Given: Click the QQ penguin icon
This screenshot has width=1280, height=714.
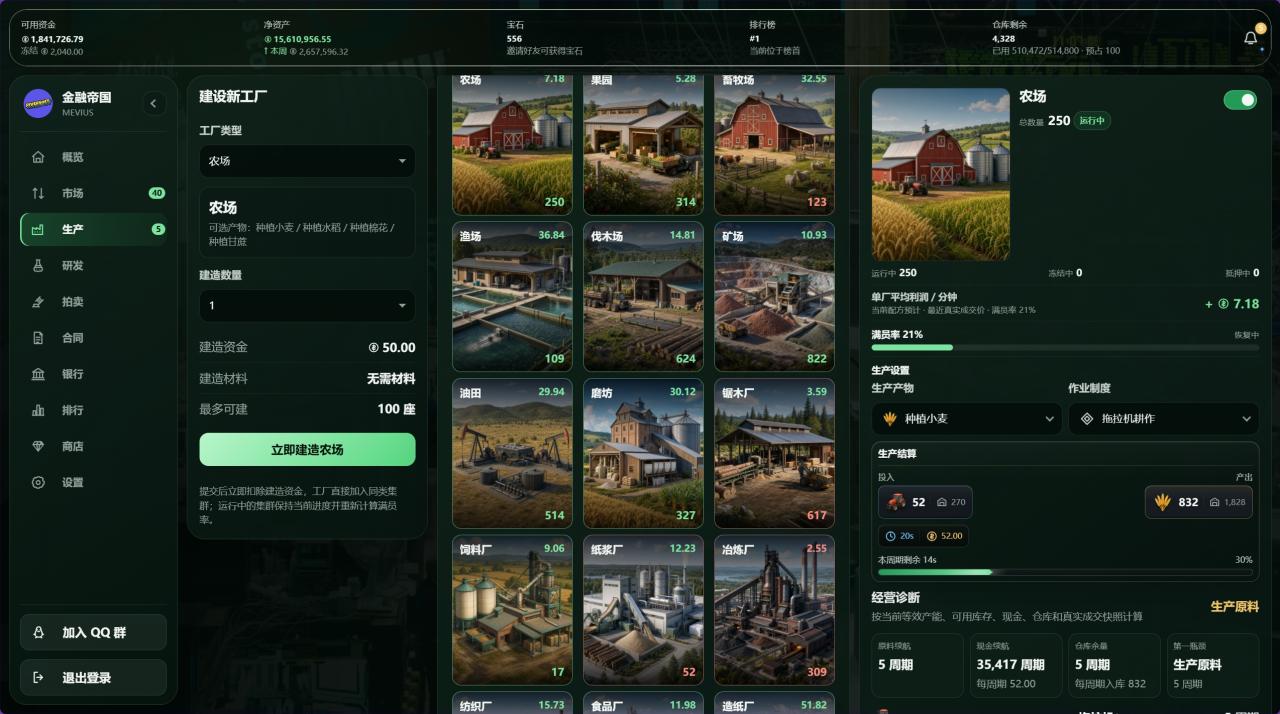Looking at the screenshot, I should tap(39, 633).
